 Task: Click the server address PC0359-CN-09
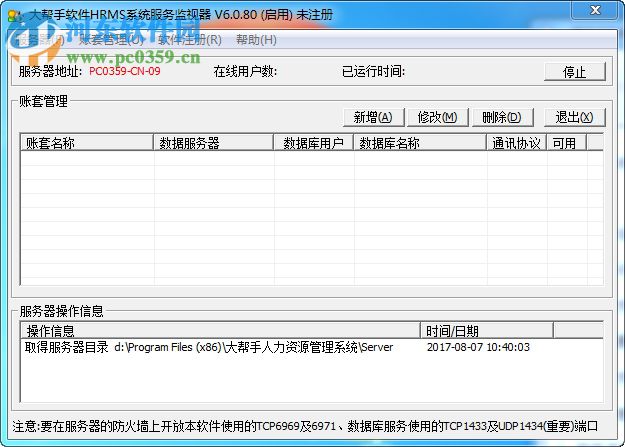125,71
